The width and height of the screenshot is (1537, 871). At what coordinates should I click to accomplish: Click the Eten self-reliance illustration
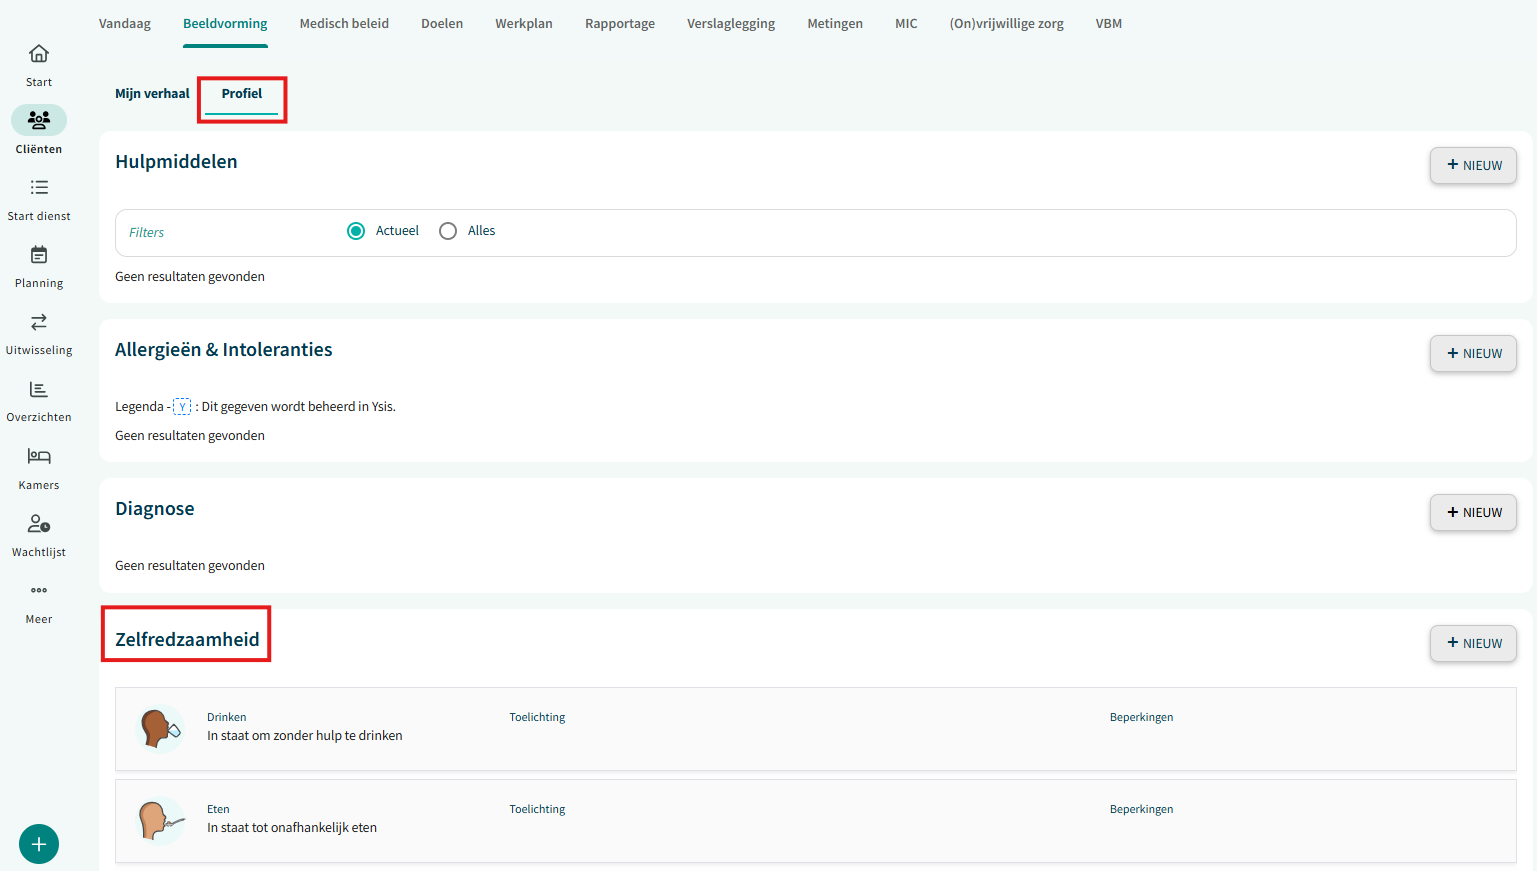(160, 820)
